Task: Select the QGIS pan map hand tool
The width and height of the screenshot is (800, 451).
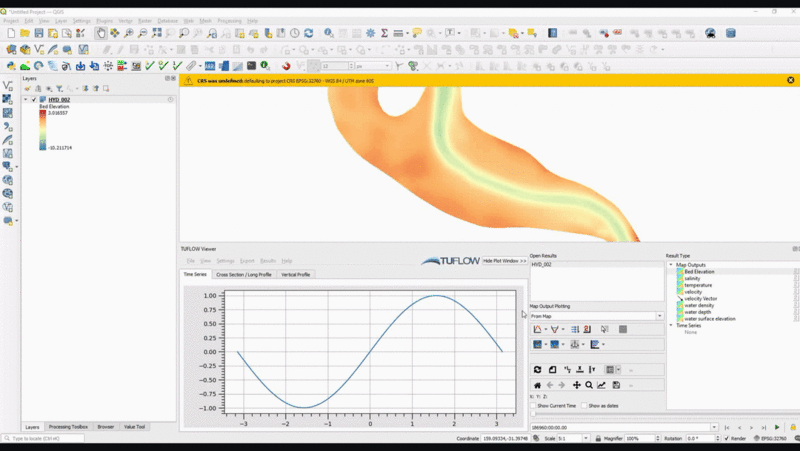Action: pyautogui.click(x=101, y=33)
